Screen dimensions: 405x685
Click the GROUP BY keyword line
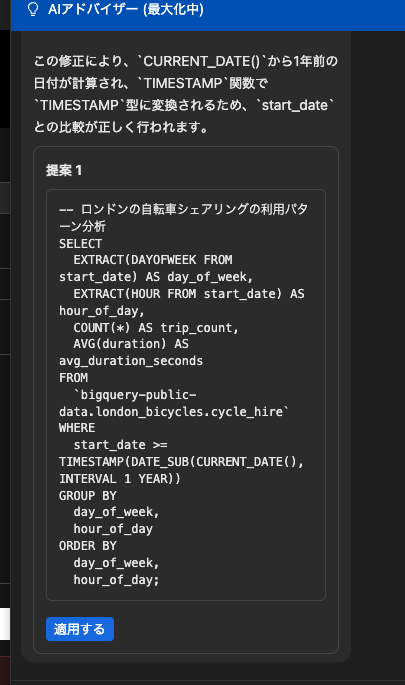[88, 496]
